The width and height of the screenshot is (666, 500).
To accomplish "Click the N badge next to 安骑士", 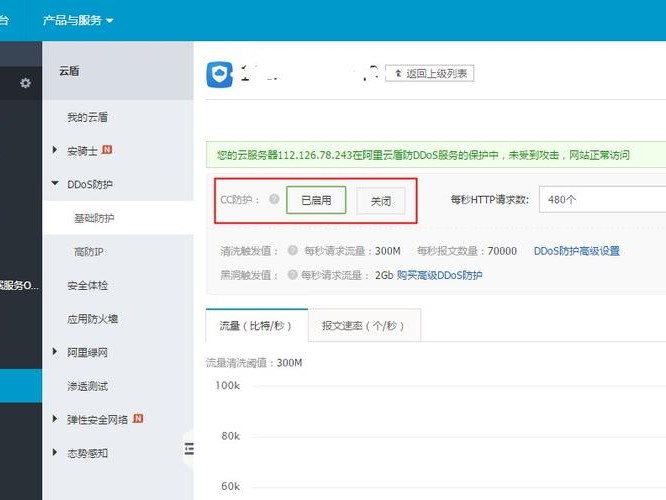I will click(x=107, y=150).
